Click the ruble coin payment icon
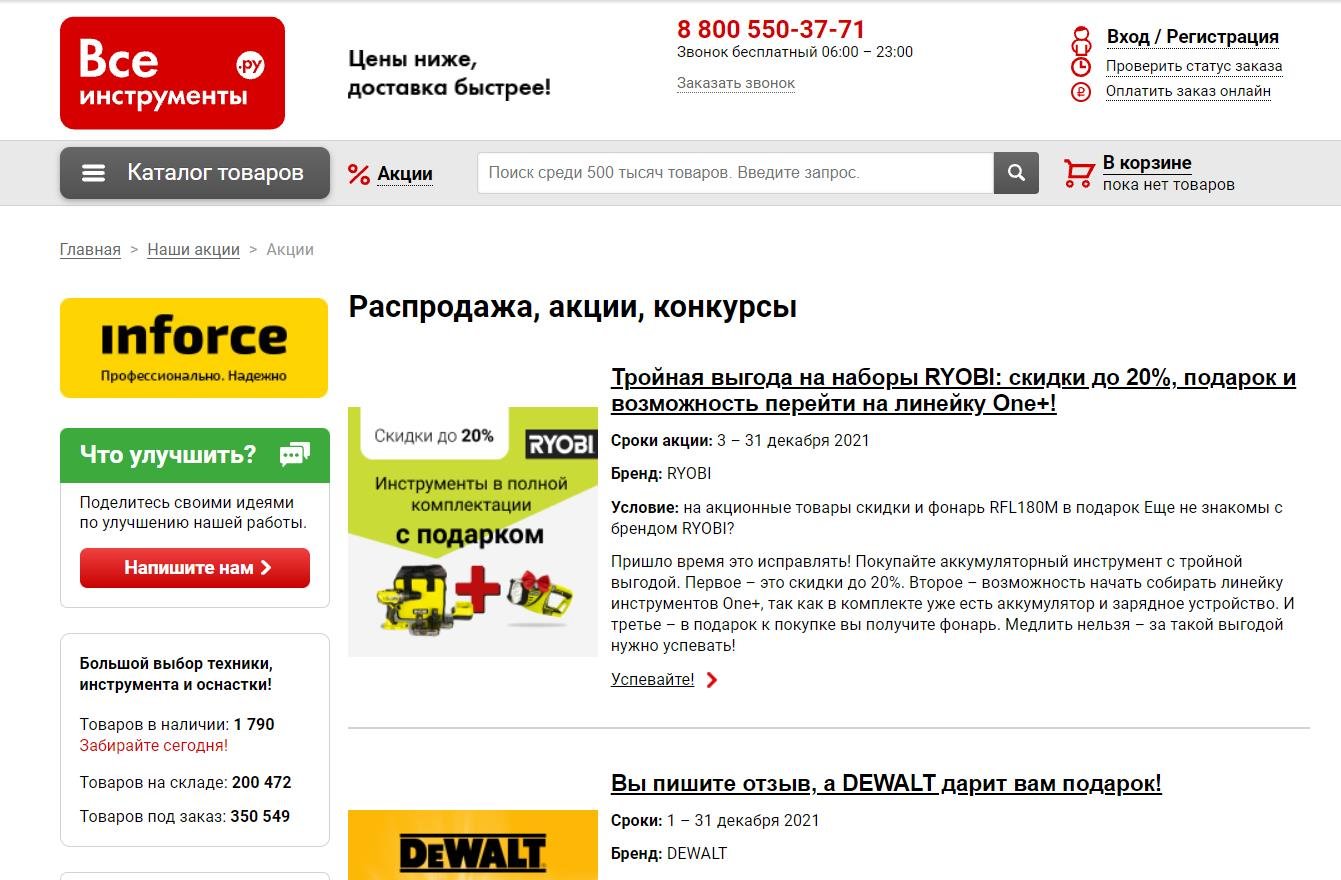The width and height of the screenshot is (1341, 880). (x=1081, y=92)
